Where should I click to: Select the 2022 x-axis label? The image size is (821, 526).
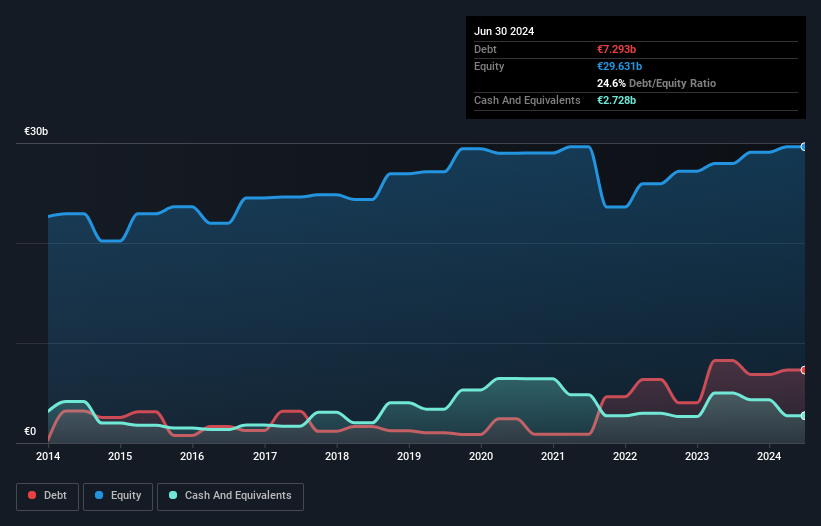(625, 456)
